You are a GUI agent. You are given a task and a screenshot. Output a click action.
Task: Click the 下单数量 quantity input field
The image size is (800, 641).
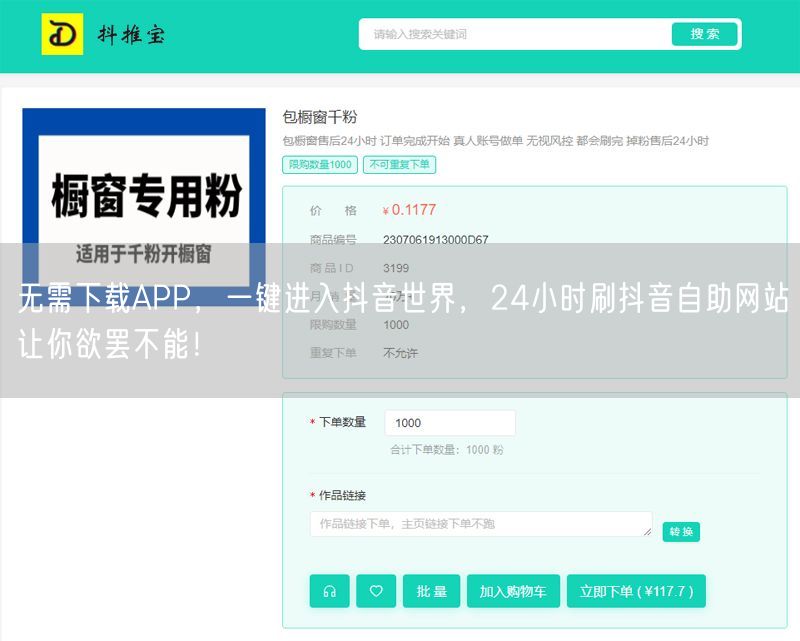(x=450, y=423)
